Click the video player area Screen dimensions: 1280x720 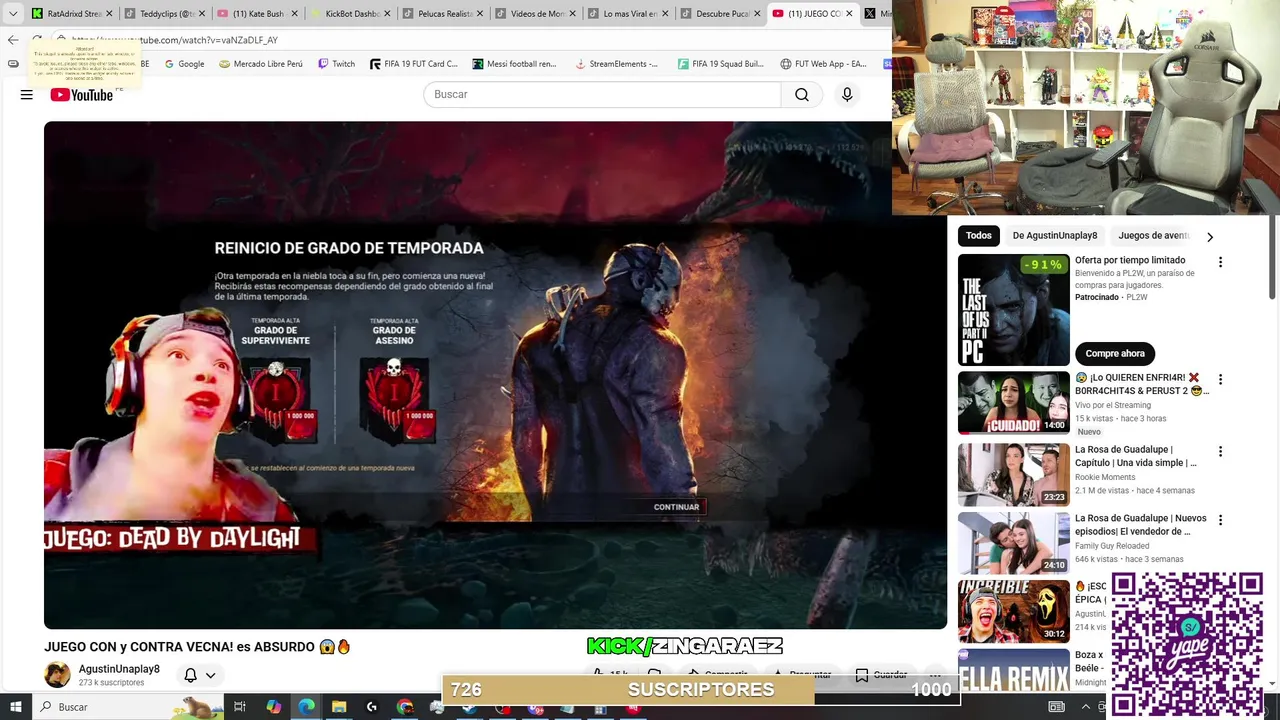pyautogui.click(x=495, y=375)
